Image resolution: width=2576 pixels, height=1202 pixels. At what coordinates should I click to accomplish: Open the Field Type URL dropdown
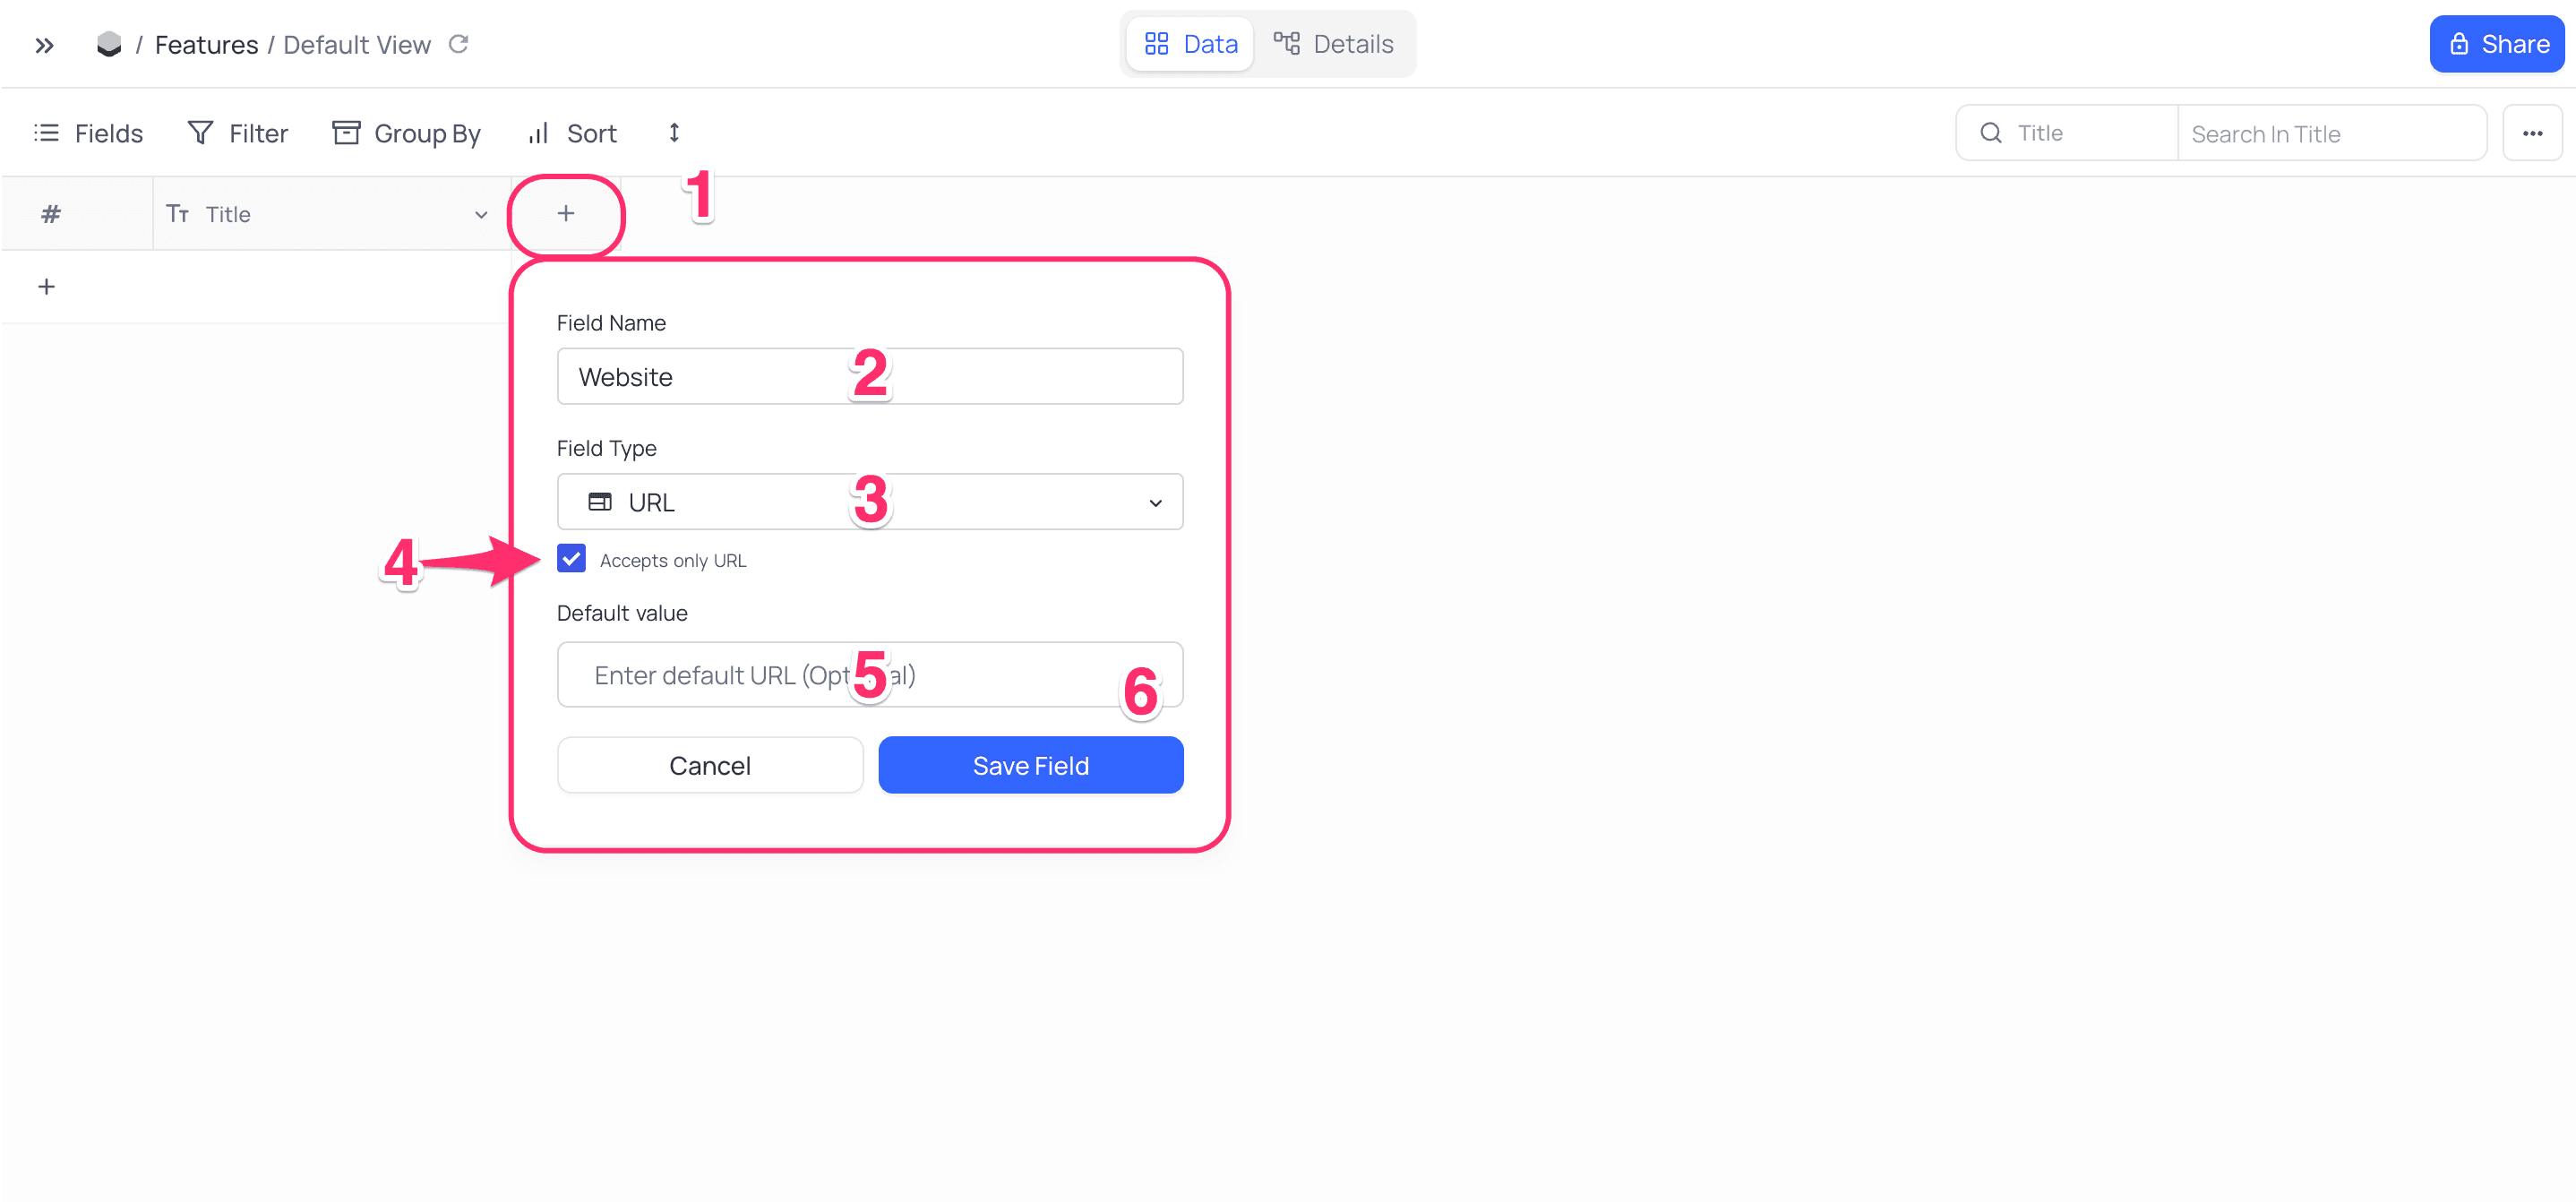click(x=870, y=502)
